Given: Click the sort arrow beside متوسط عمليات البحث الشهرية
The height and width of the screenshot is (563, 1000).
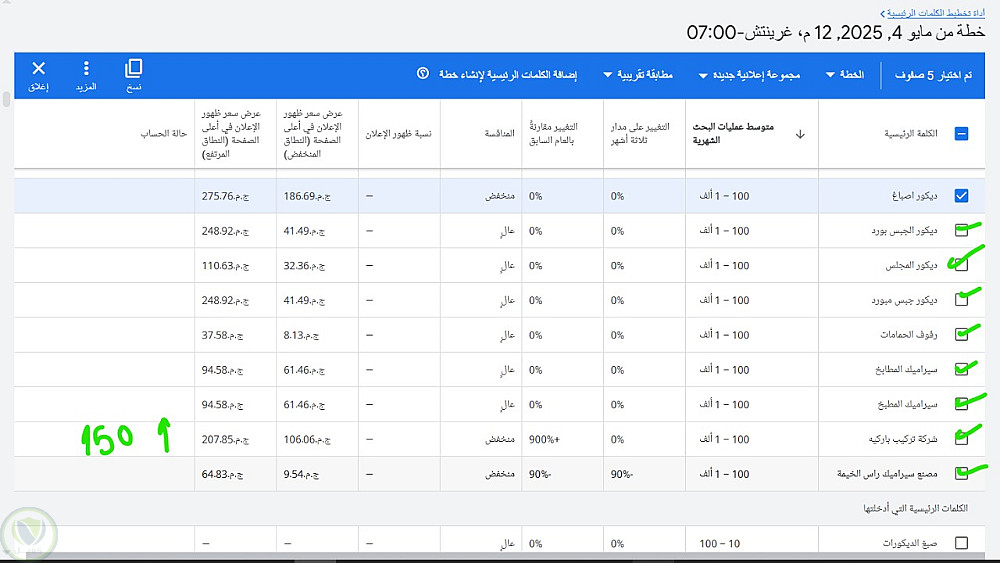Looking at the screenshot, I should pyautogui.click(x=800, y=134).
